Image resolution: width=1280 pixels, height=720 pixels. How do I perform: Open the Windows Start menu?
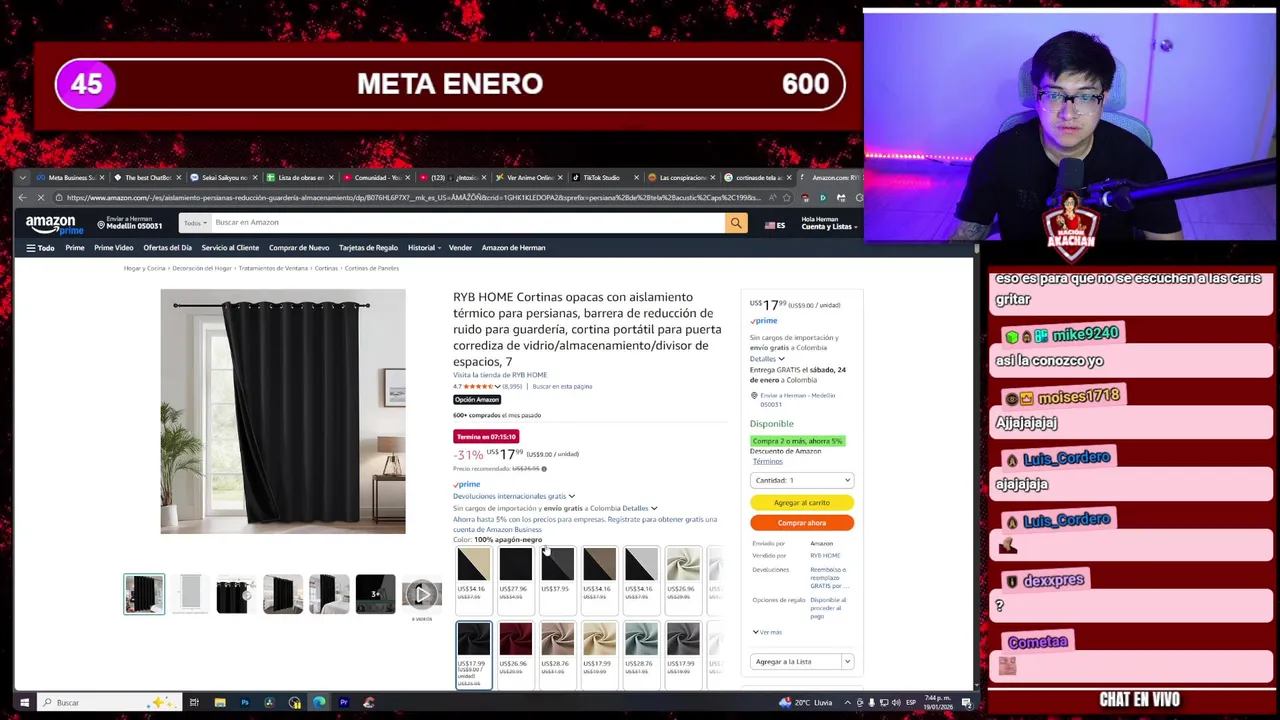[24, 703]
